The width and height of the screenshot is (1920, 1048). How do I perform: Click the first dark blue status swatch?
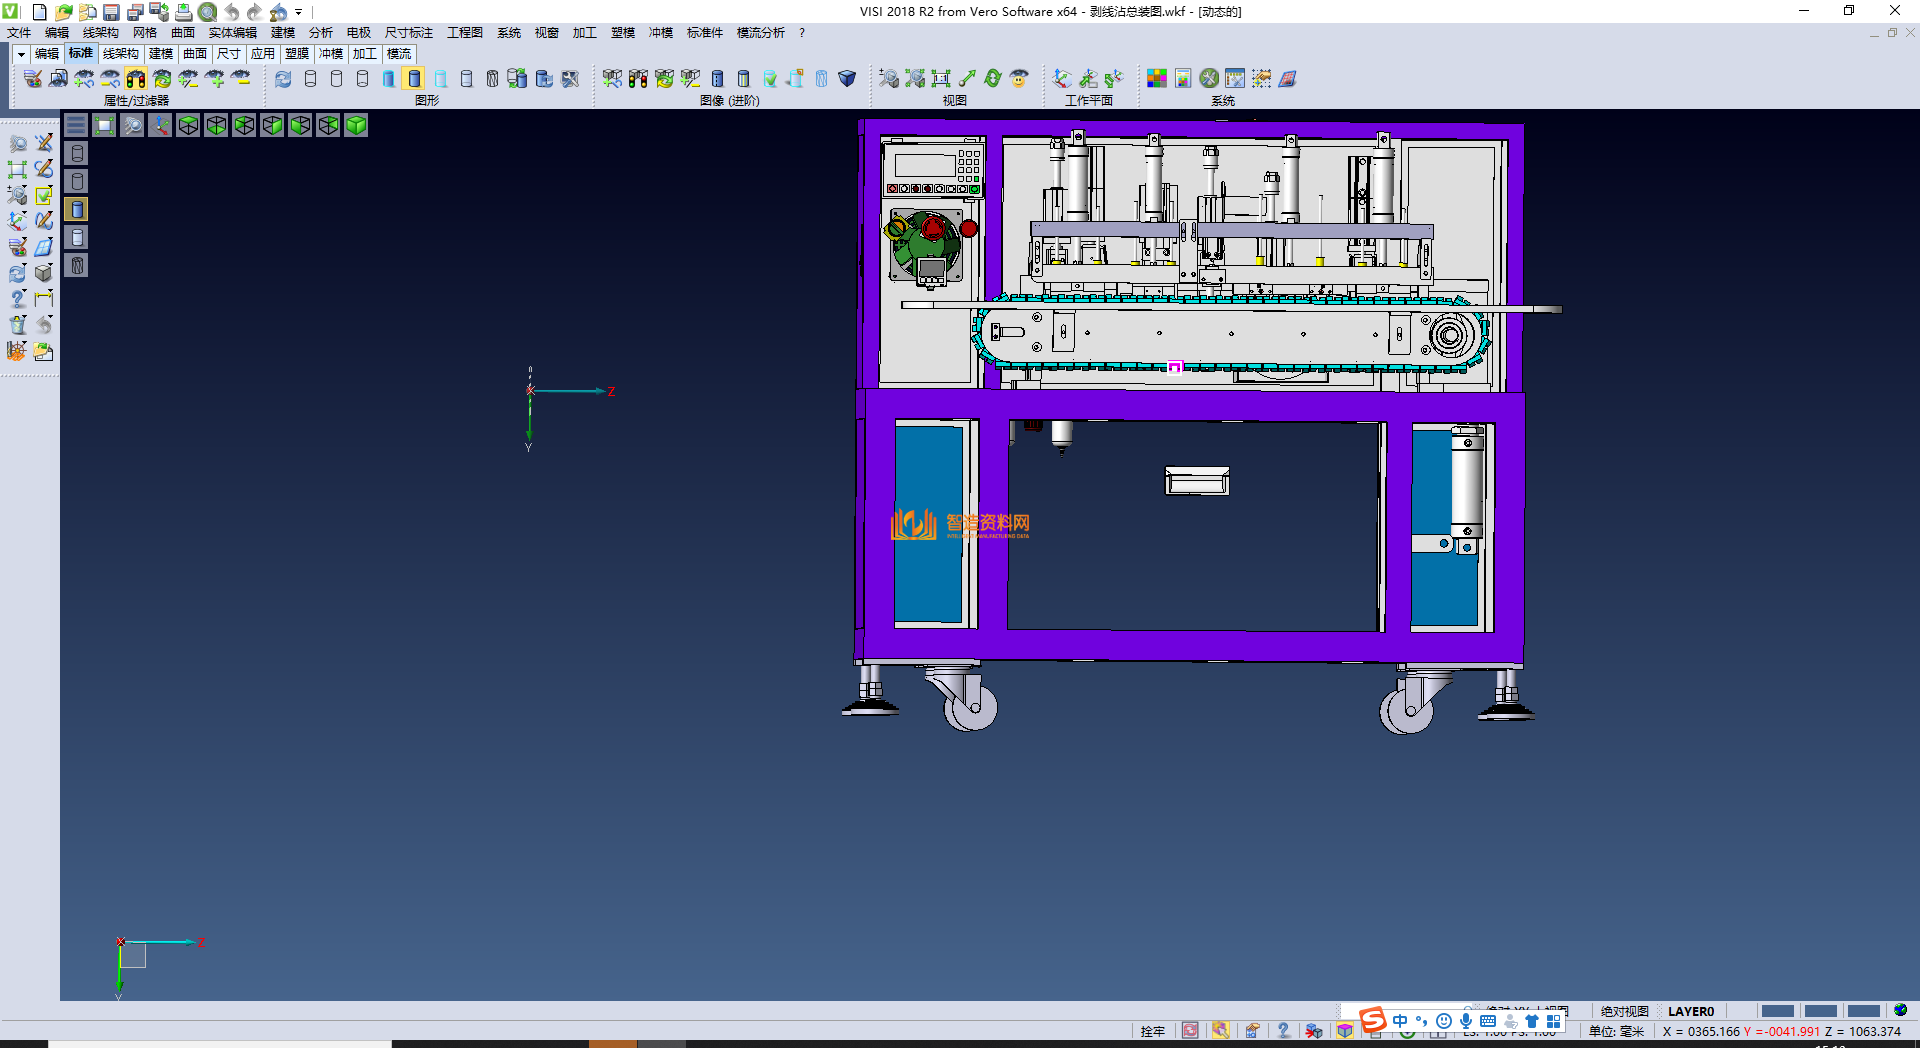point(1776,1011)
